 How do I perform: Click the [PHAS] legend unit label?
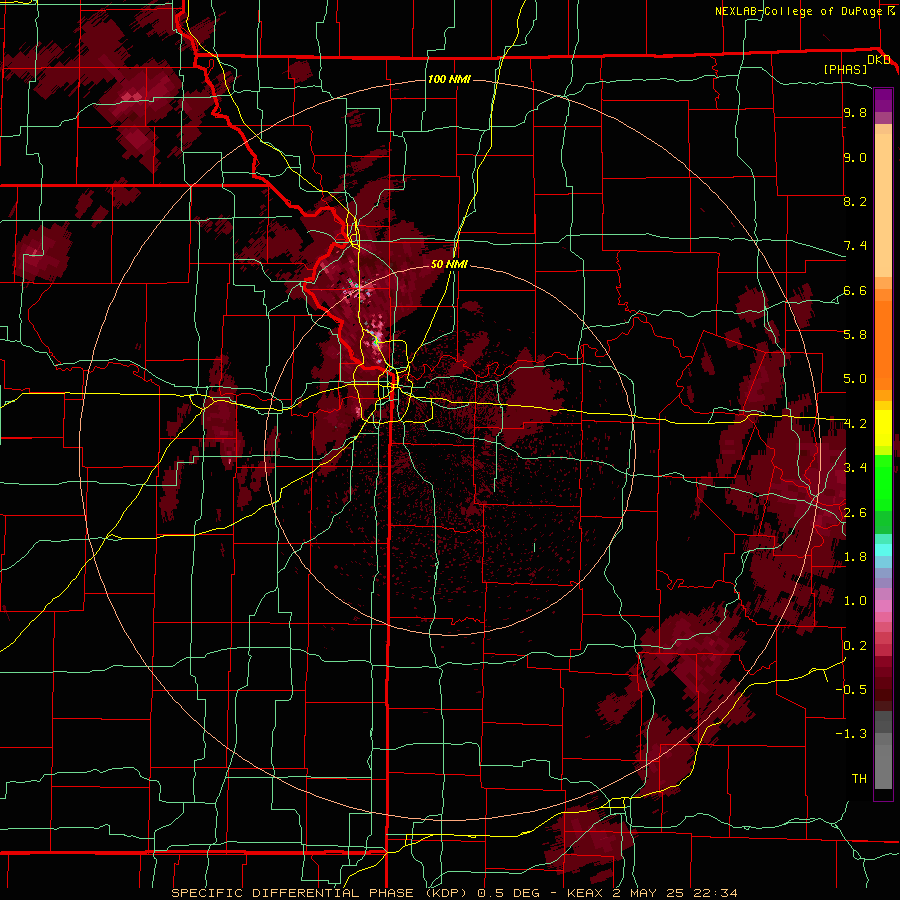845,69
